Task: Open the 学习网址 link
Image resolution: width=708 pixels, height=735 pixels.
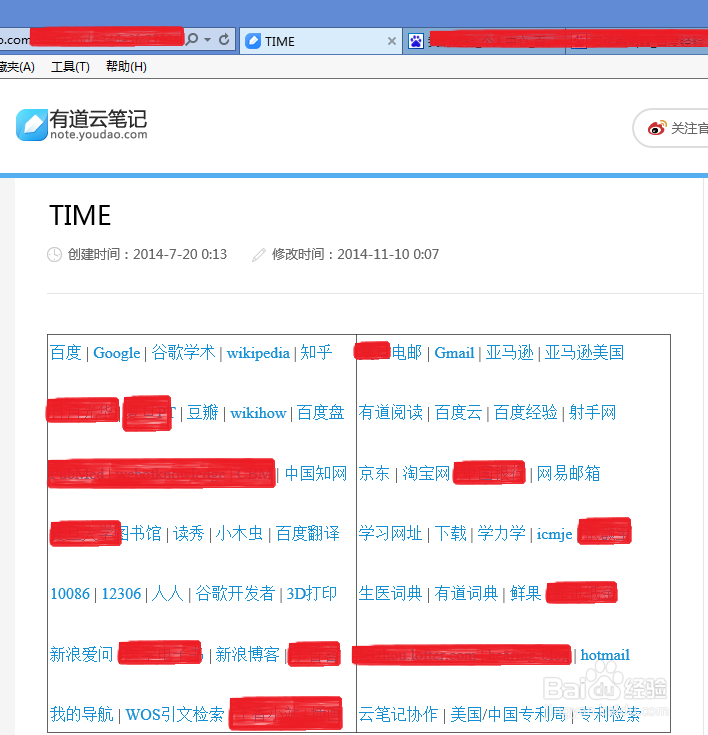Action: pos(391,533)
